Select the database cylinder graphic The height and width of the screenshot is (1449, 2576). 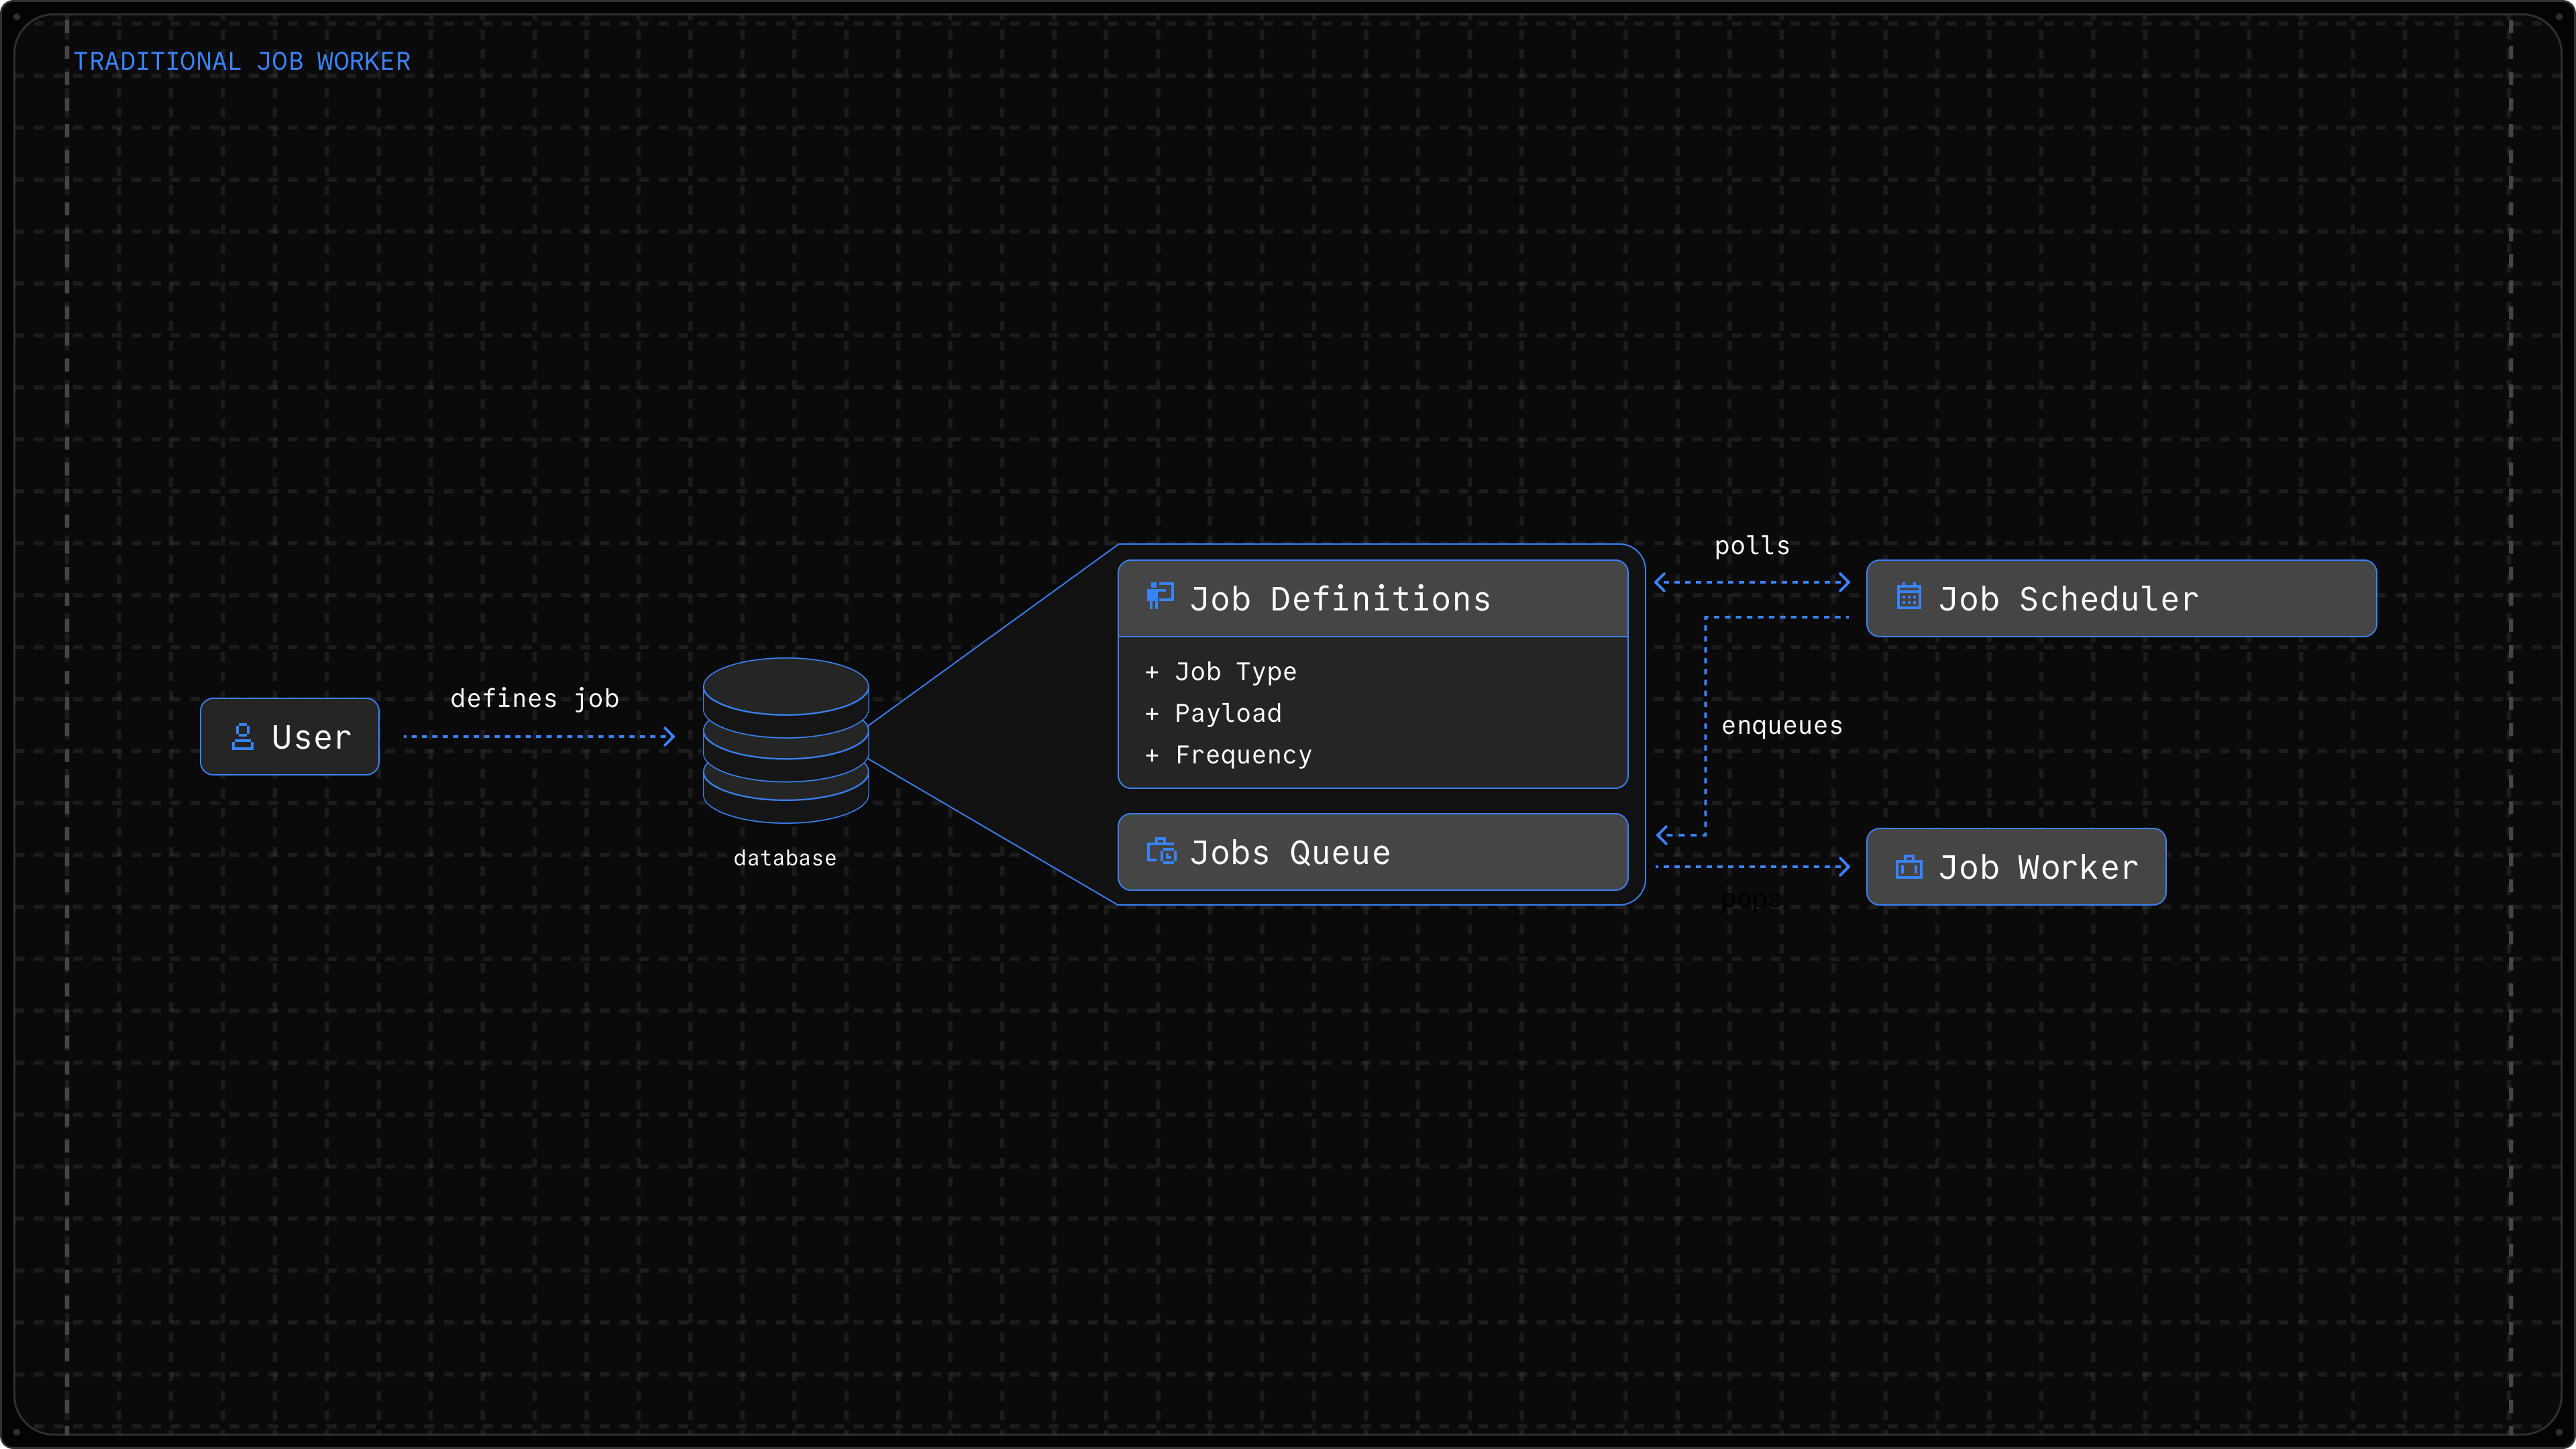[x=786, y=740]
